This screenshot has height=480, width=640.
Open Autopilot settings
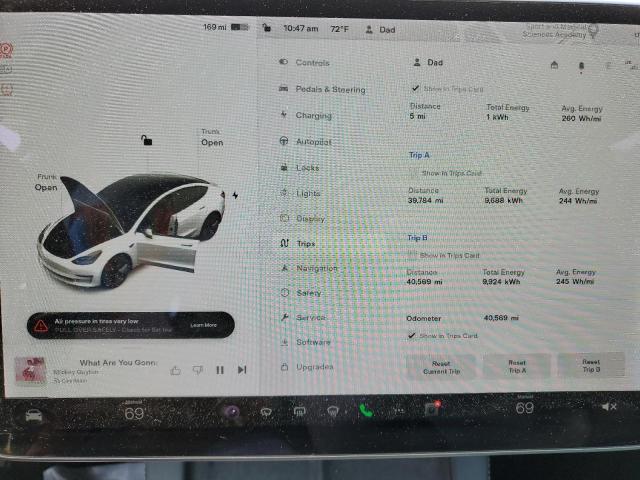coord(305,142)
